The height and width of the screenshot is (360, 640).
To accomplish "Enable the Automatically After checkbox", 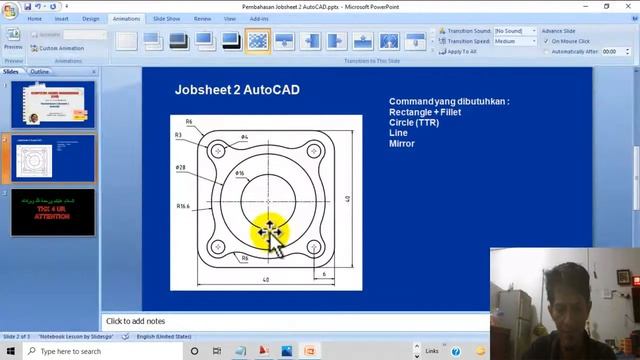I will [546, 52].
